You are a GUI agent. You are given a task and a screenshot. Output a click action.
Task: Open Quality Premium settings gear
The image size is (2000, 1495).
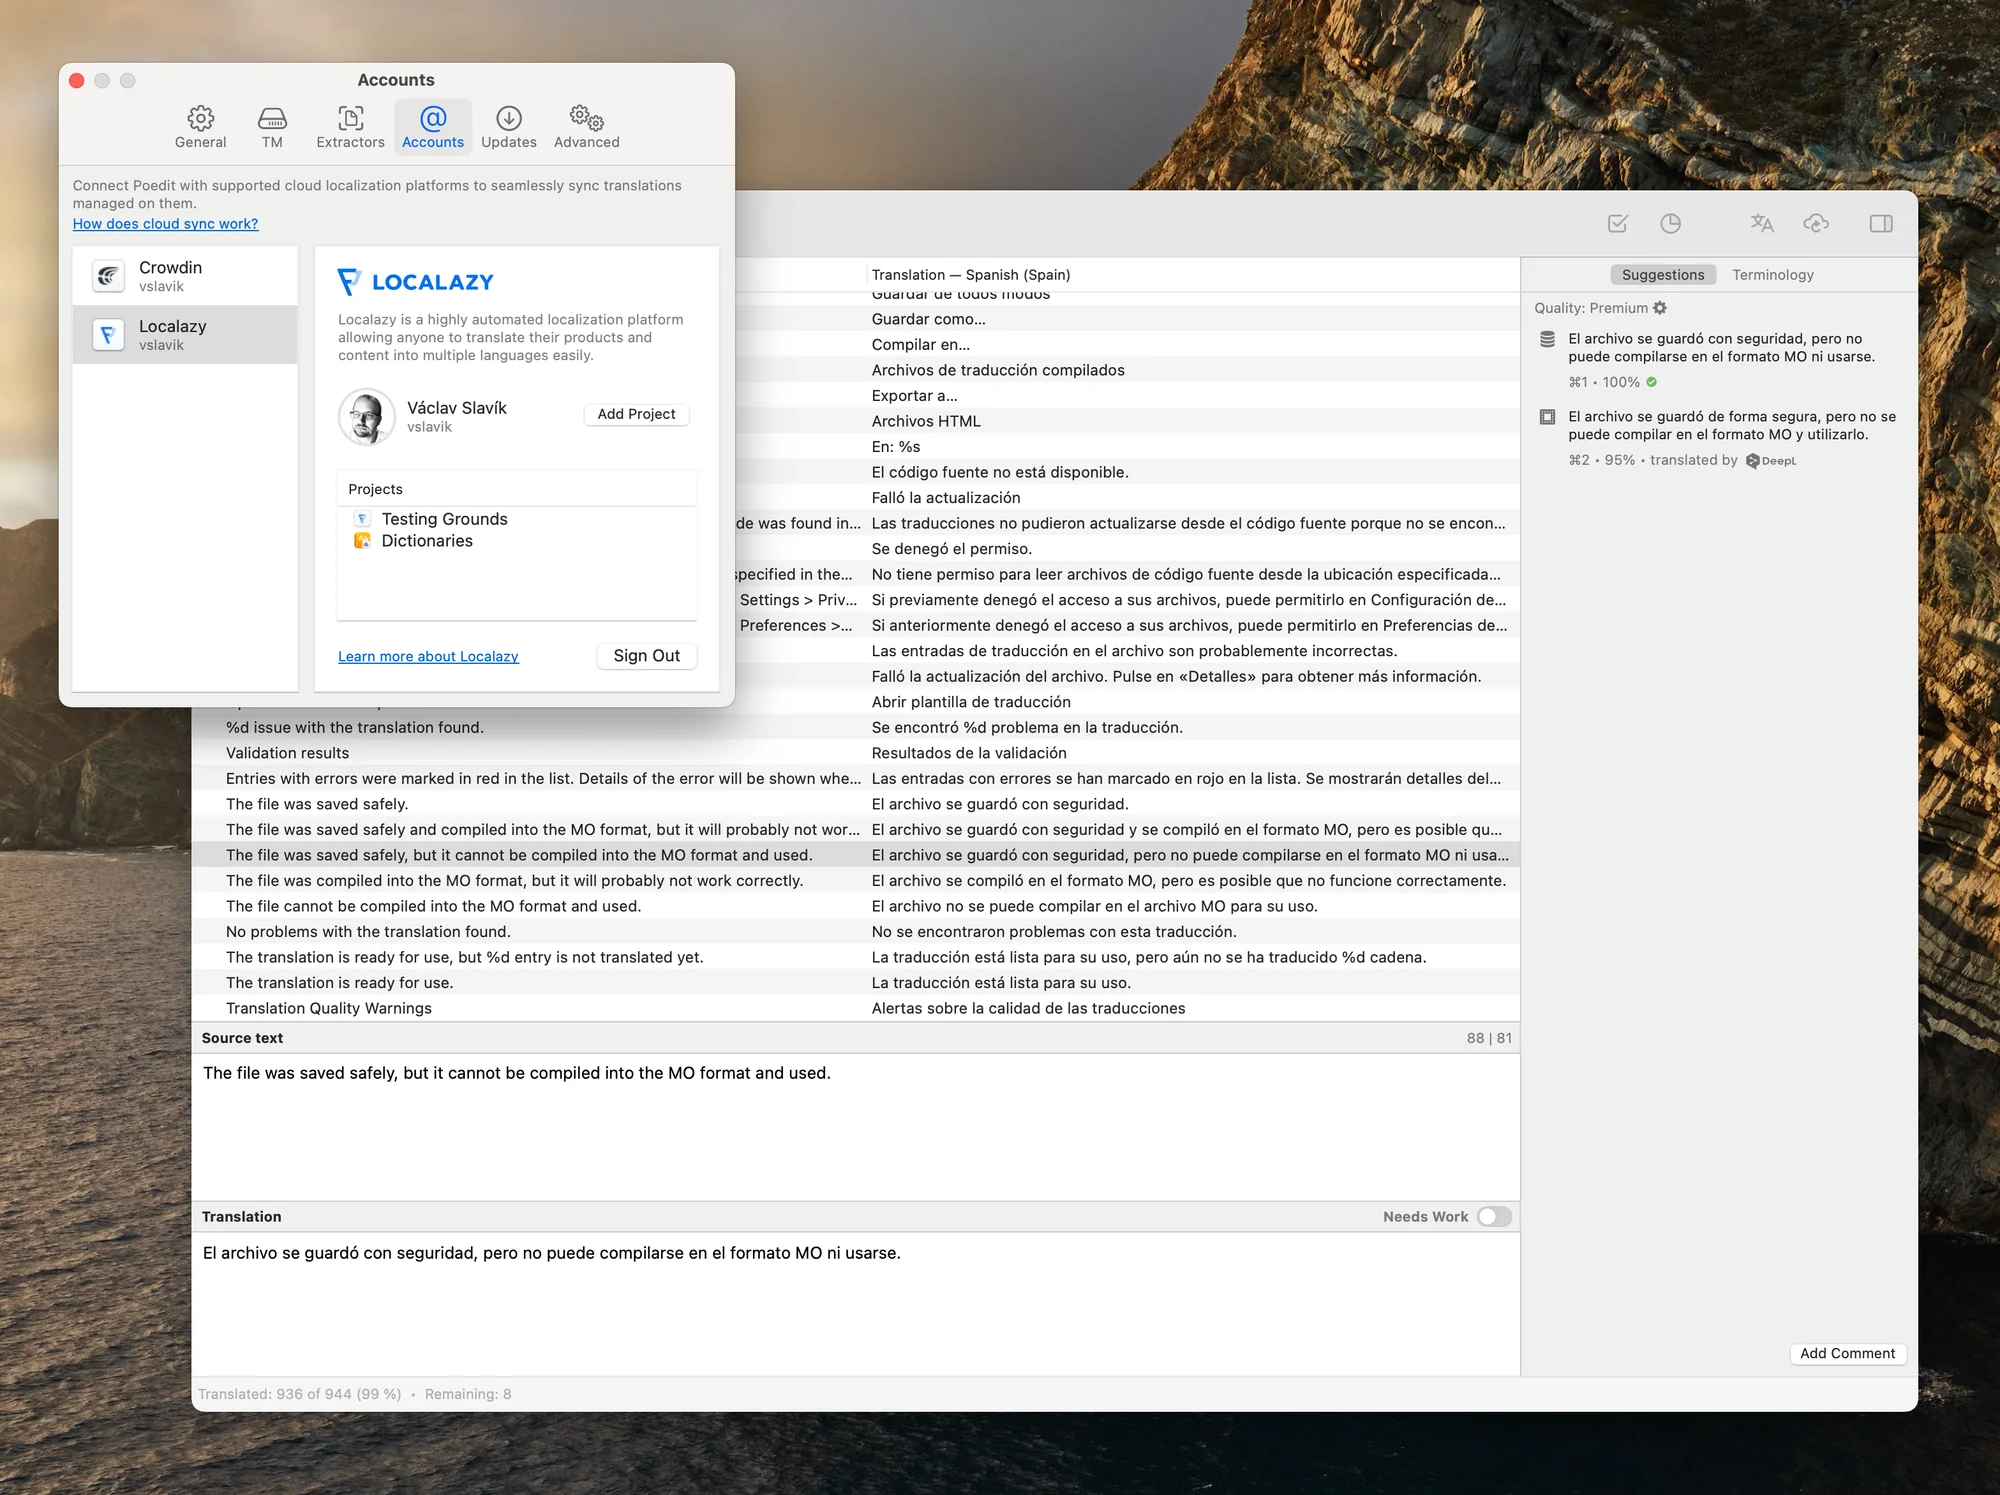click(1660, 308)
